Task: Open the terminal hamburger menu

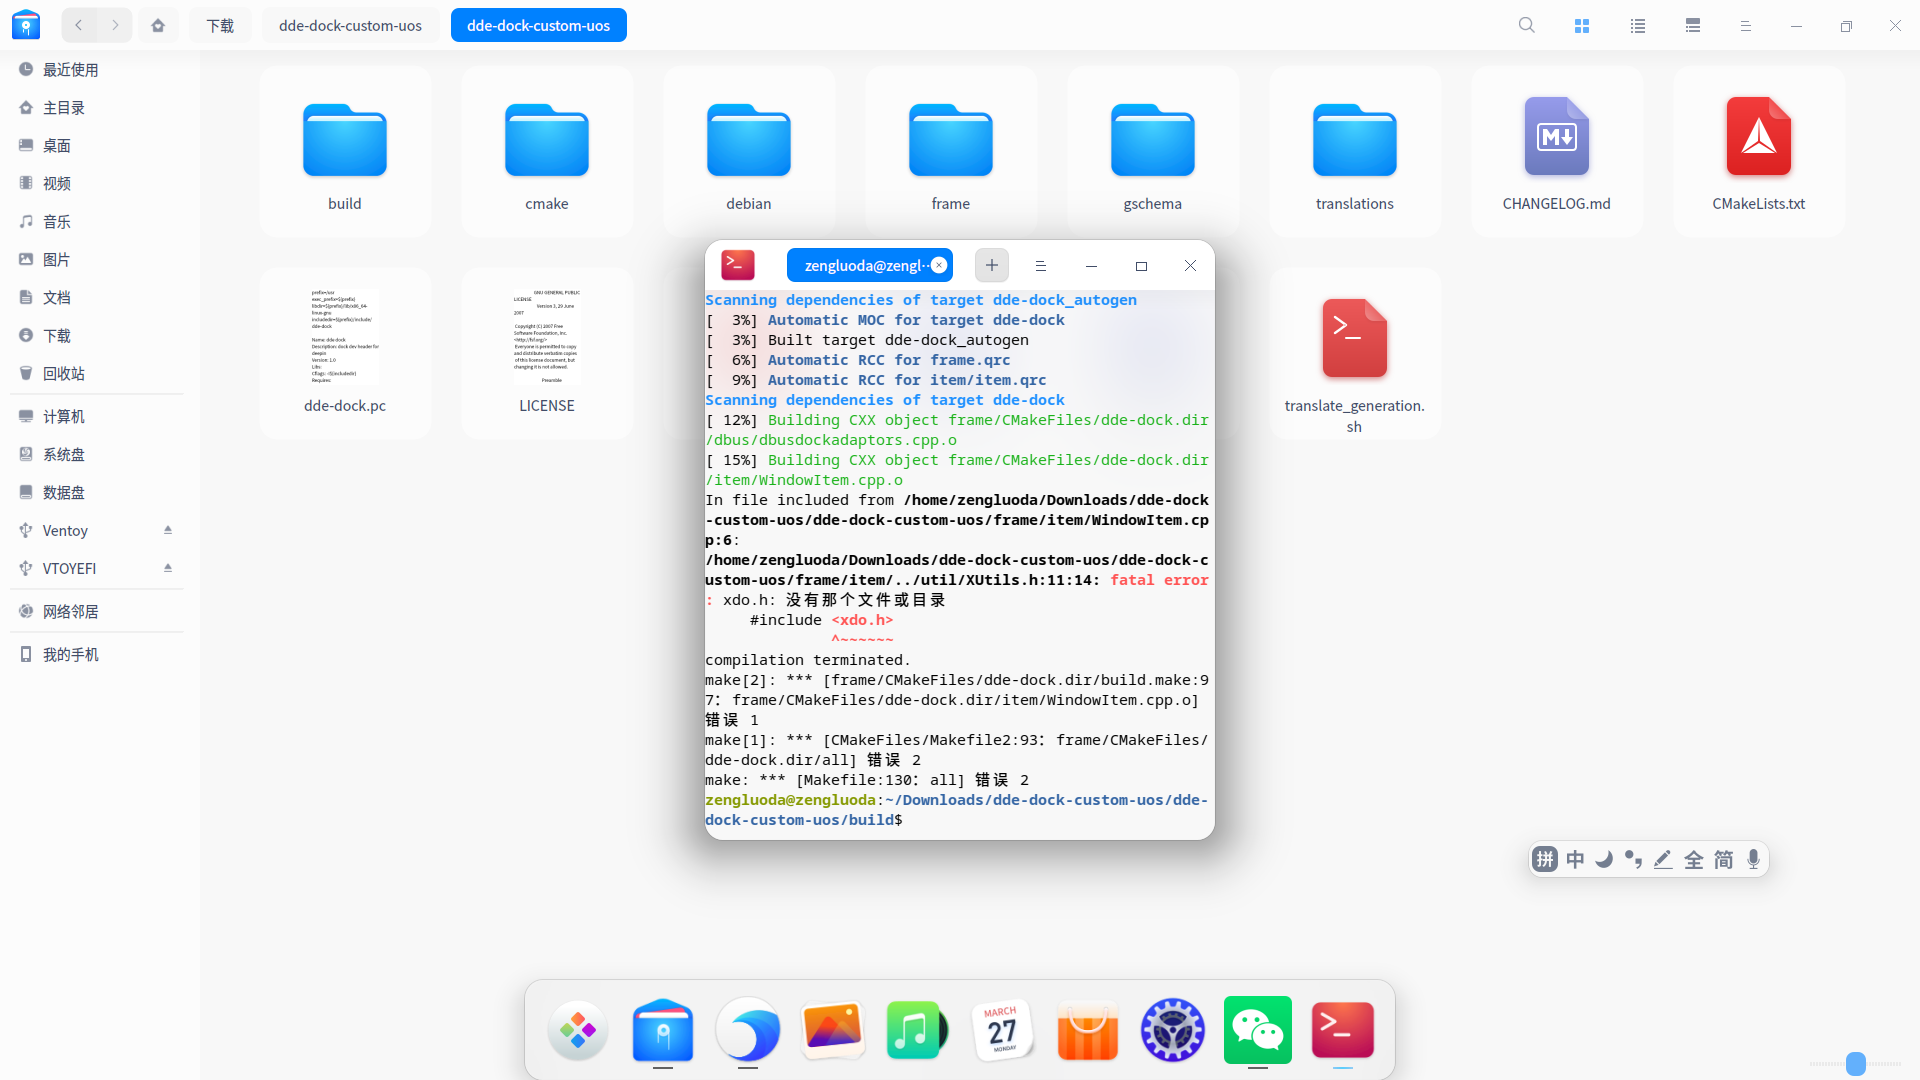Action: pos(1040,266)
